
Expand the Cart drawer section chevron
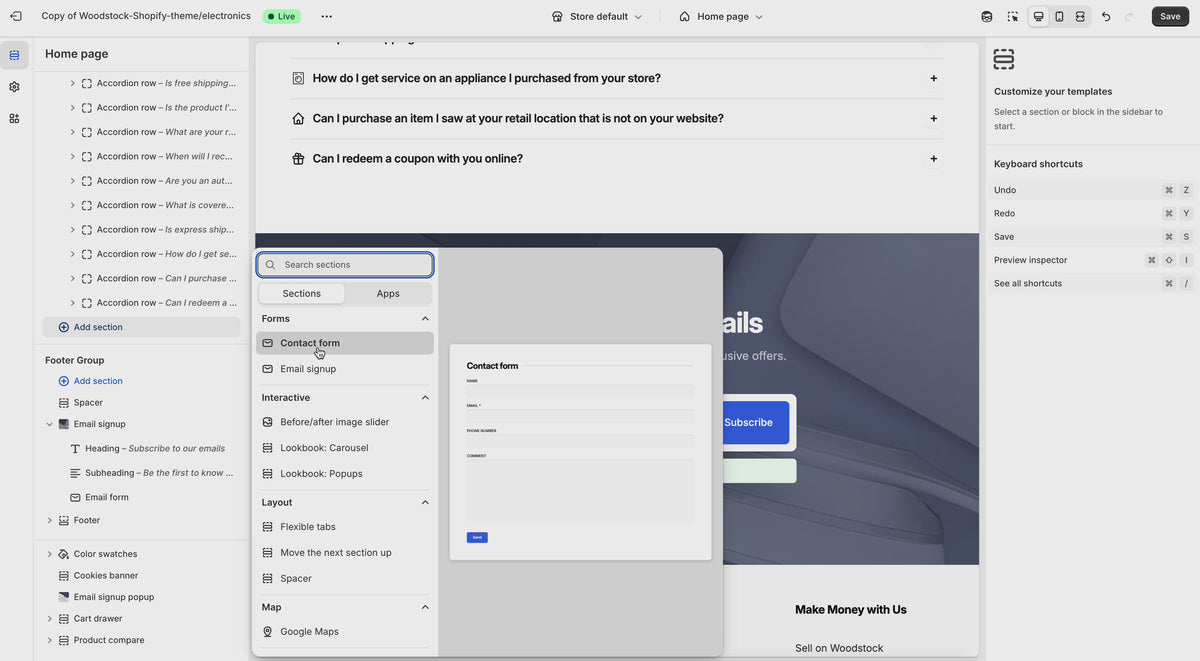click(x=49, y=619)
